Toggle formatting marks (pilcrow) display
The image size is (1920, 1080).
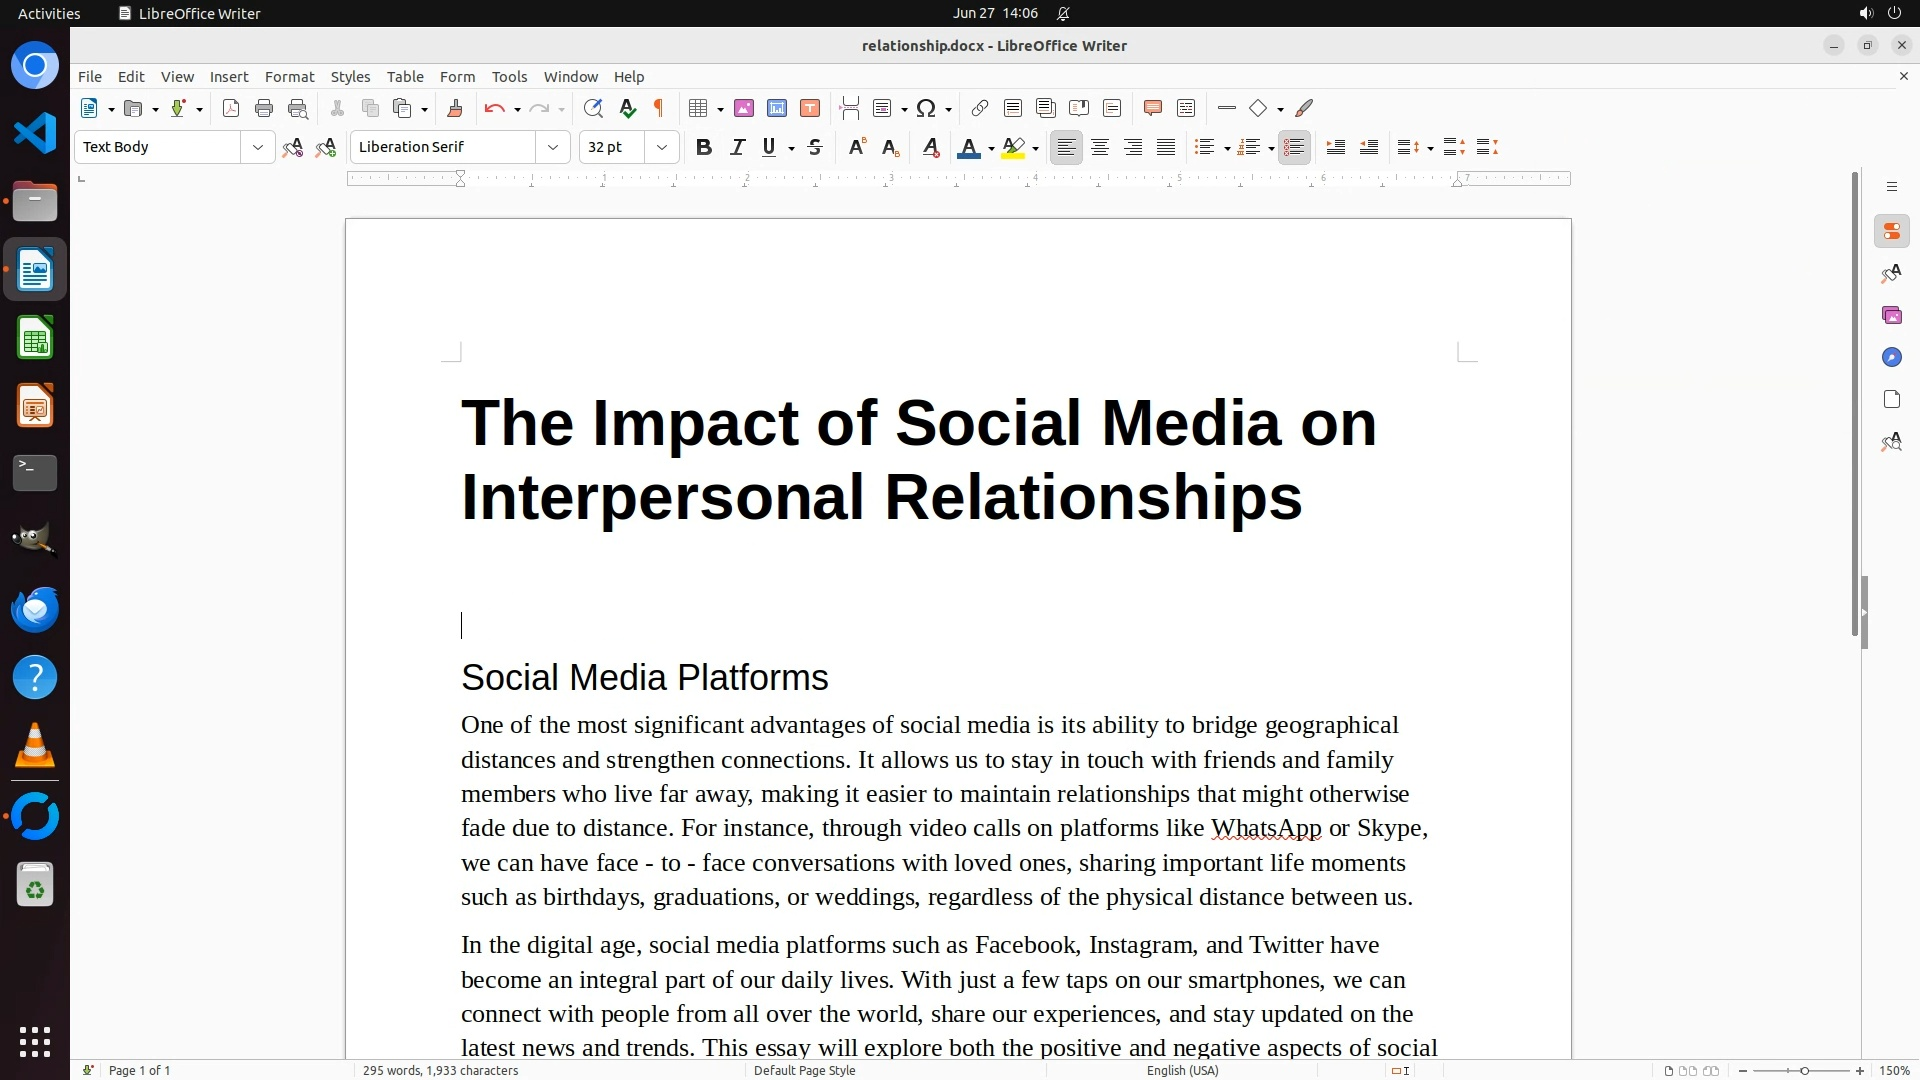tap(659, 109)
